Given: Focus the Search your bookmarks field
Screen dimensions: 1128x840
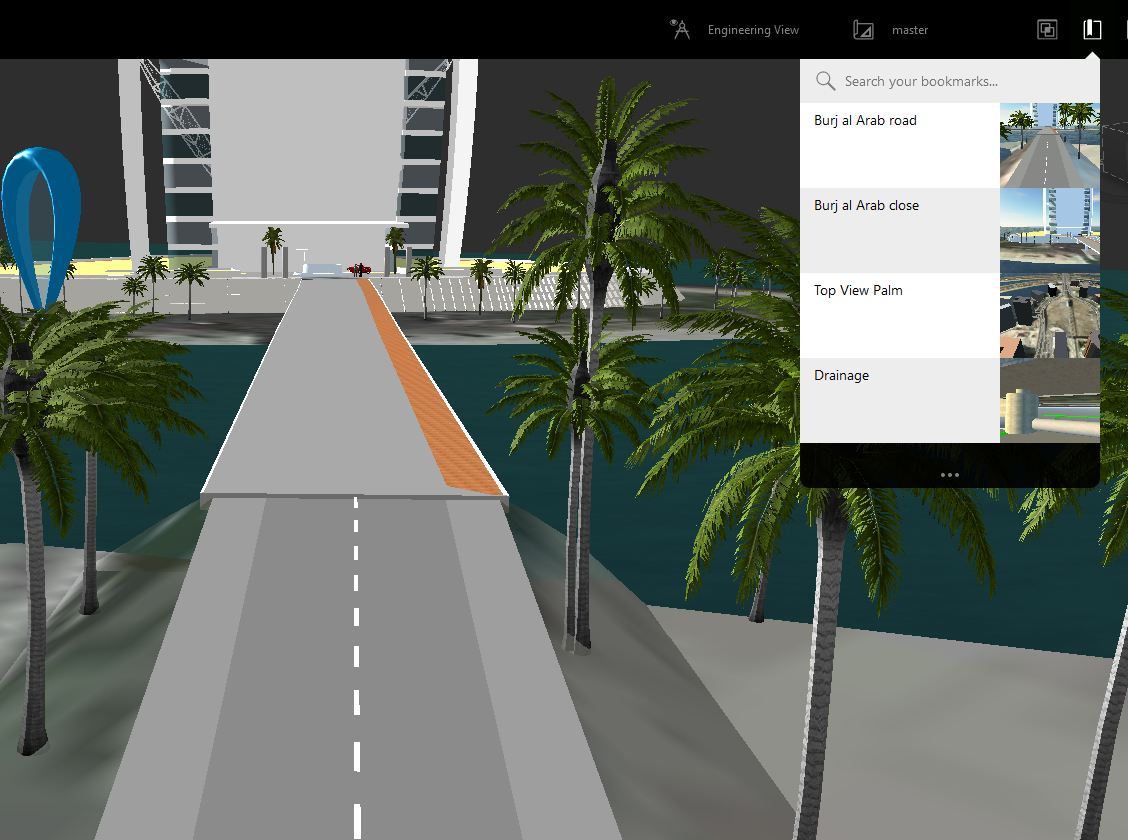Looking at the screenshot, I should pyautogui.click(x=960, y=81).
